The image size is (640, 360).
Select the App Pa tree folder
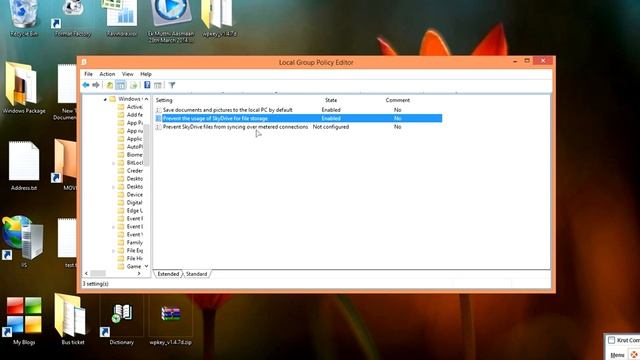click(130, 123)
